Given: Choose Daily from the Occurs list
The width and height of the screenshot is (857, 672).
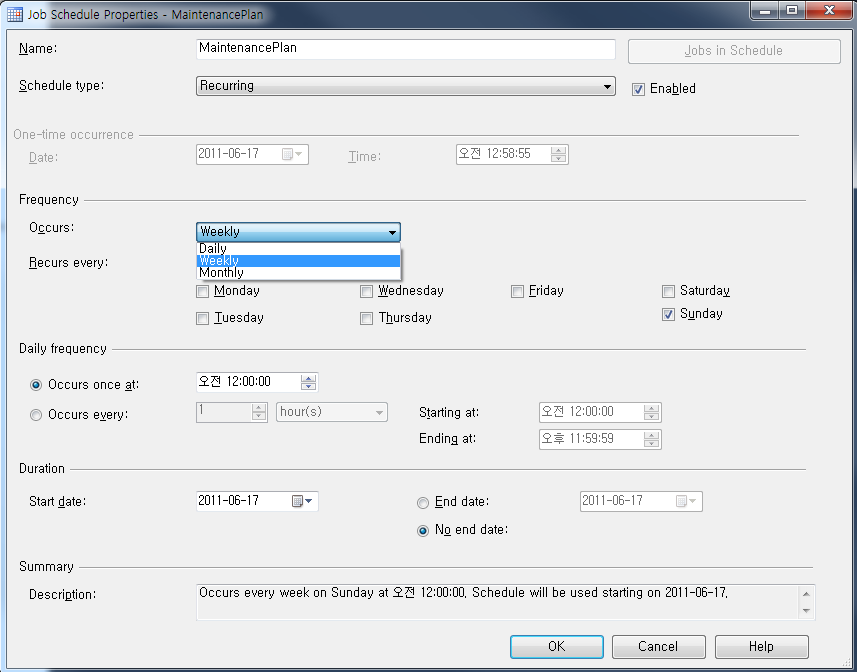Looking at the screenshot, I should [298, 249].
